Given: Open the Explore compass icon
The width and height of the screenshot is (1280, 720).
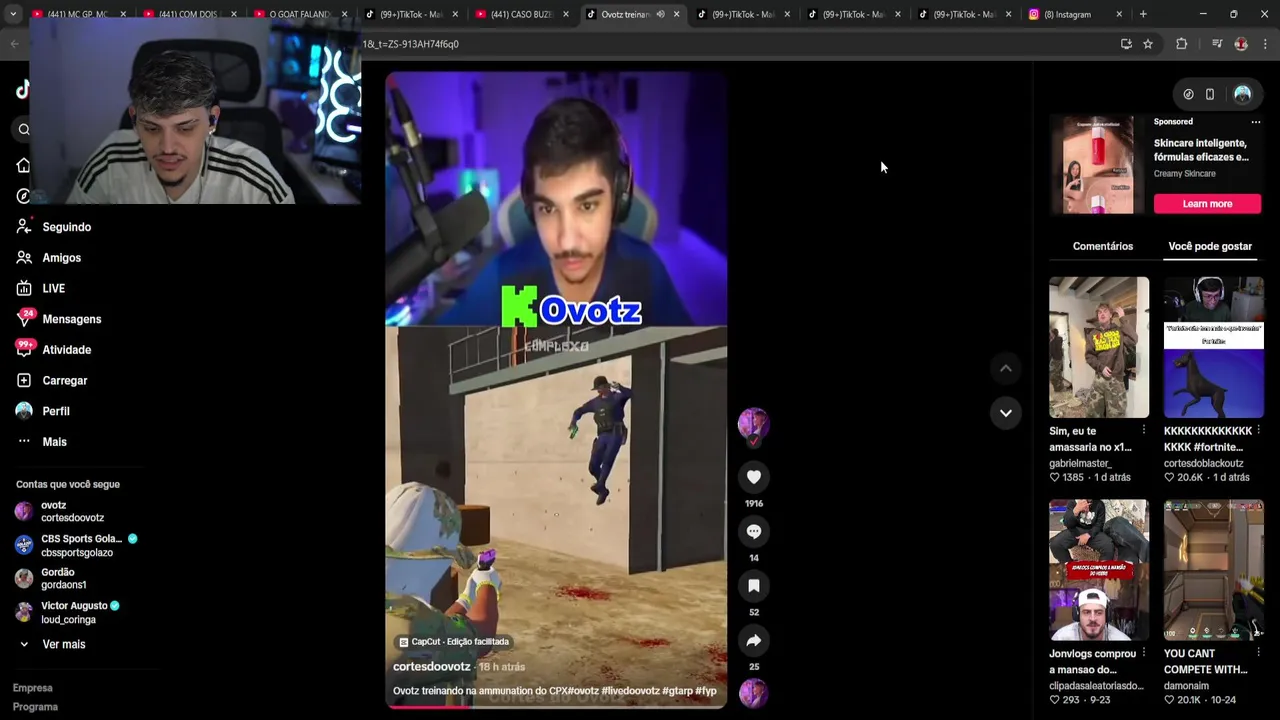Looking at the screenshot, I should (24, 196).
